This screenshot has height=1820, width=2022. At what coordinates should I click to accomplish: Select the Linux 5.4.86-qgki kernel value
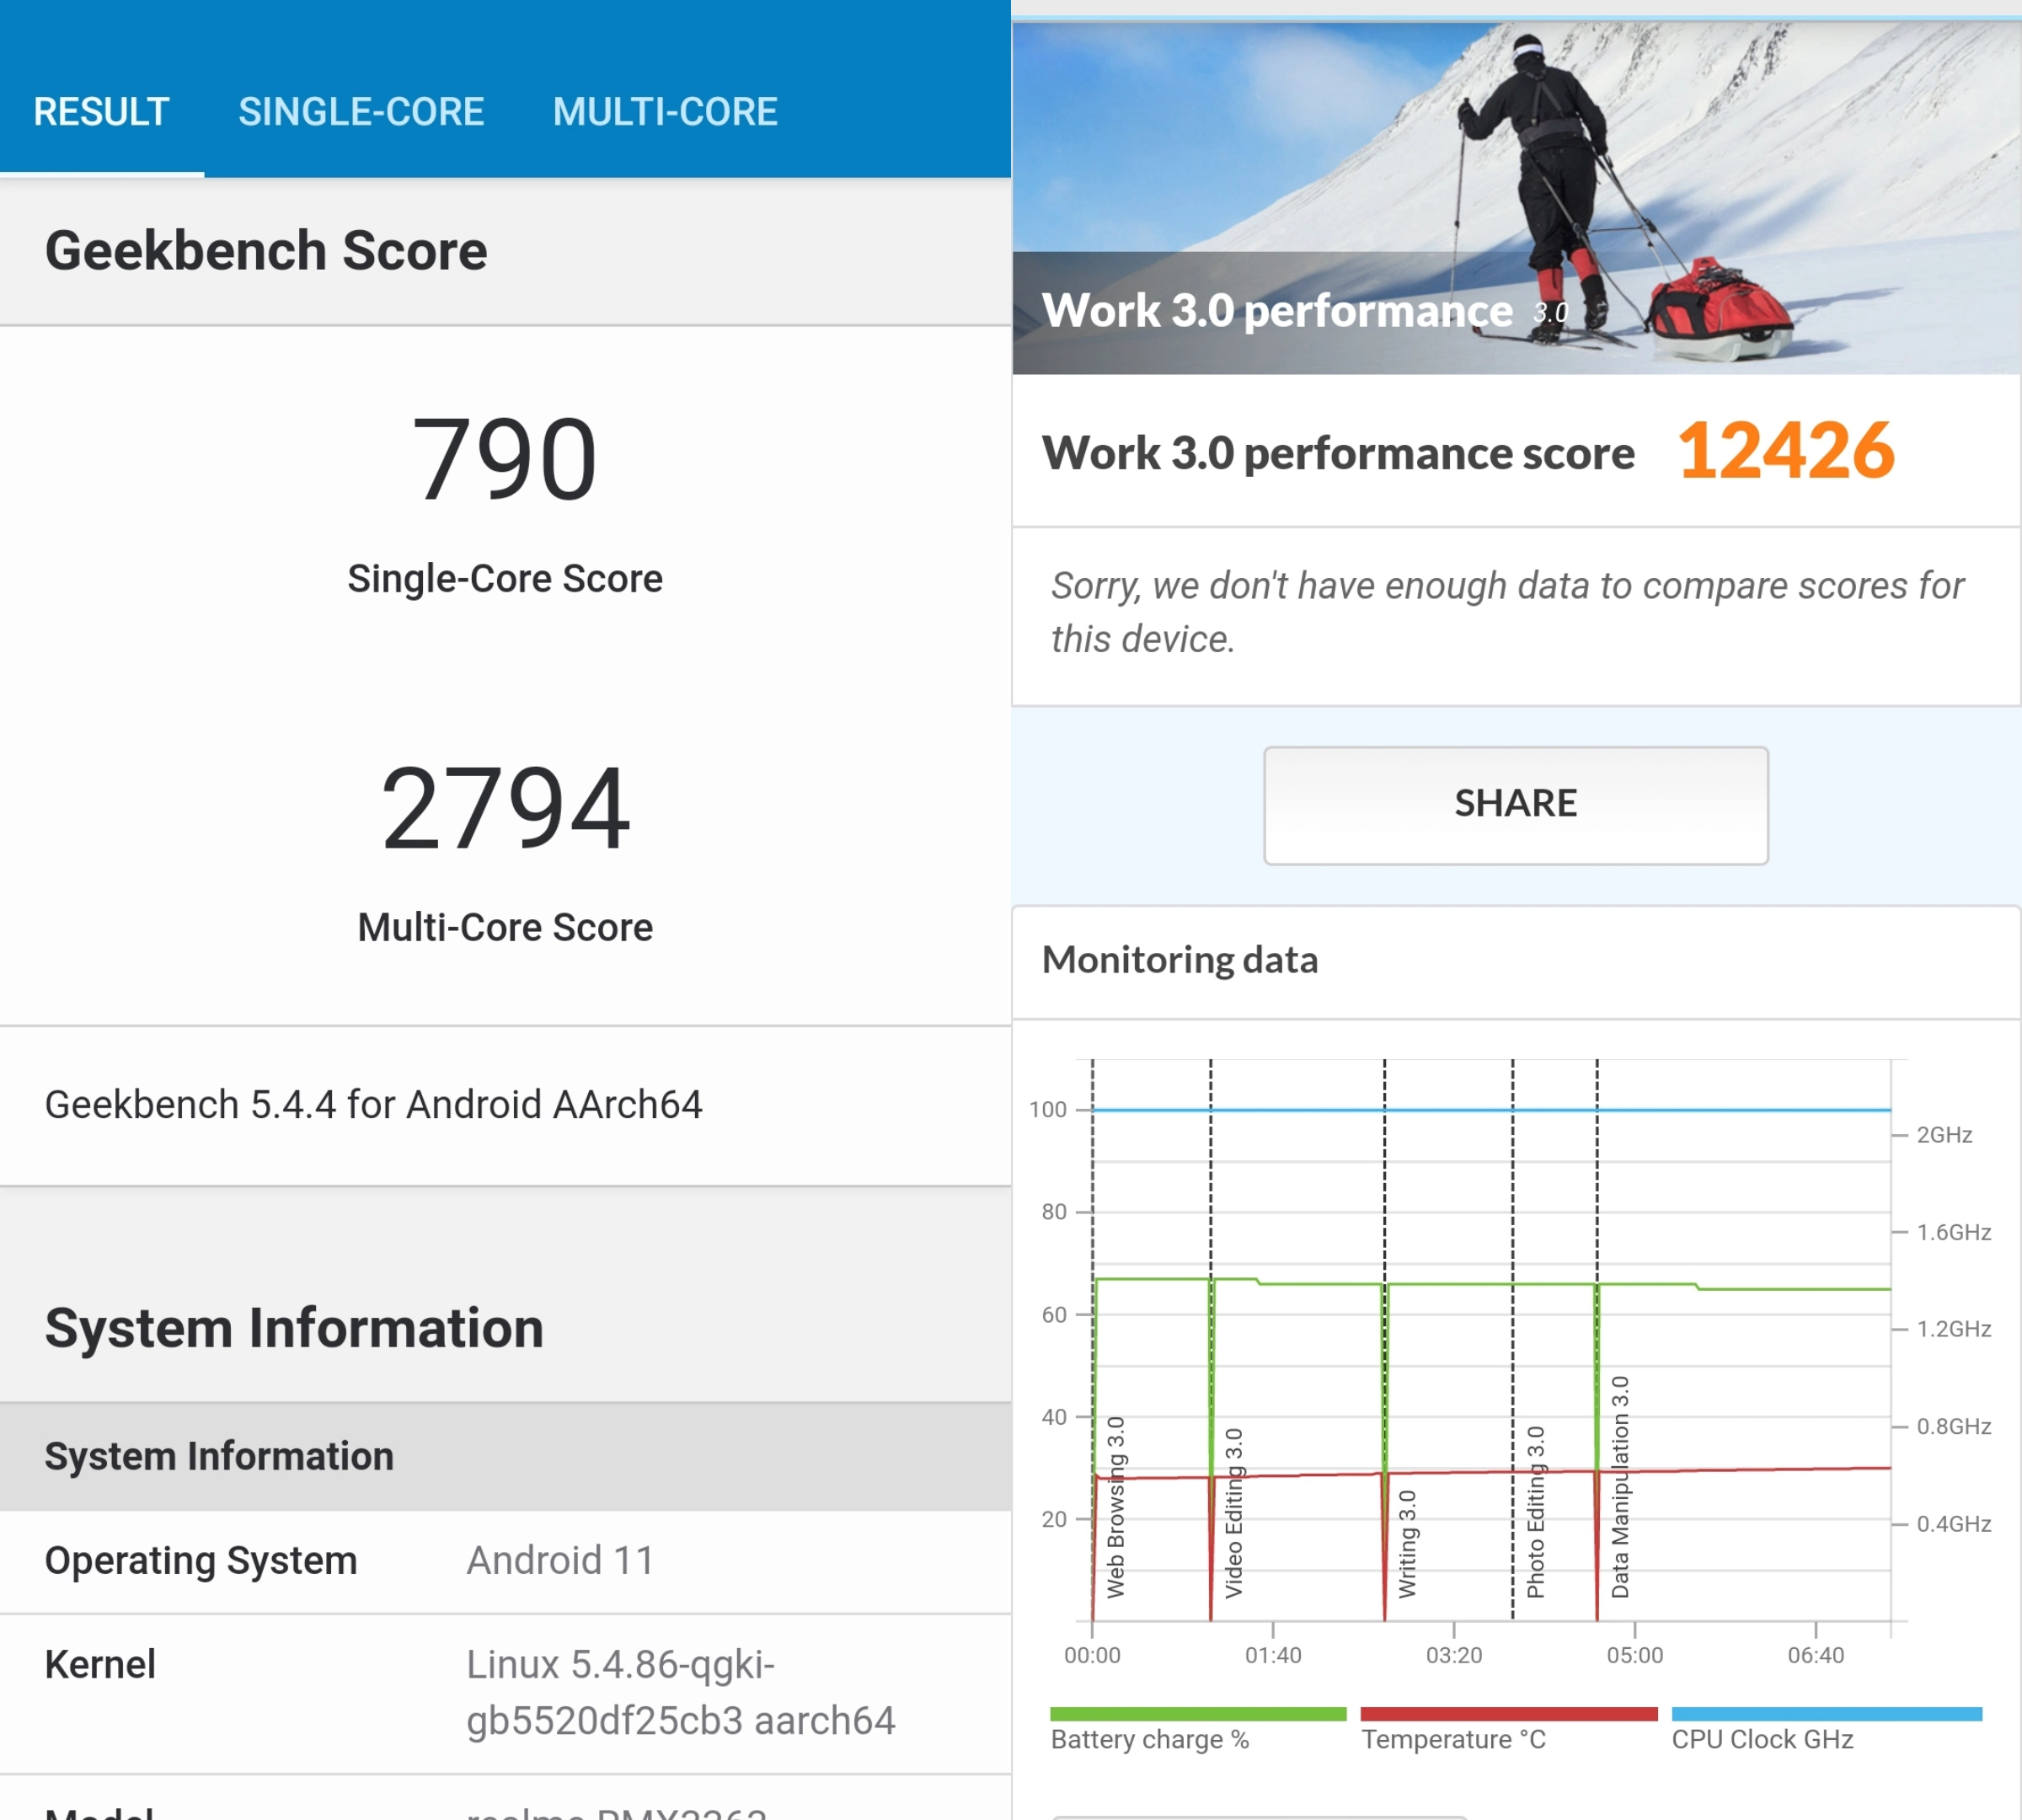click(681, 1692)
